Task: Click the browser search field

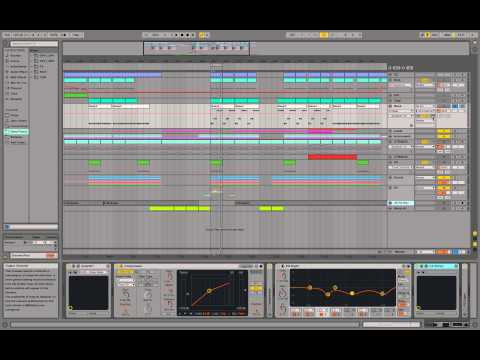Action: 34,44
